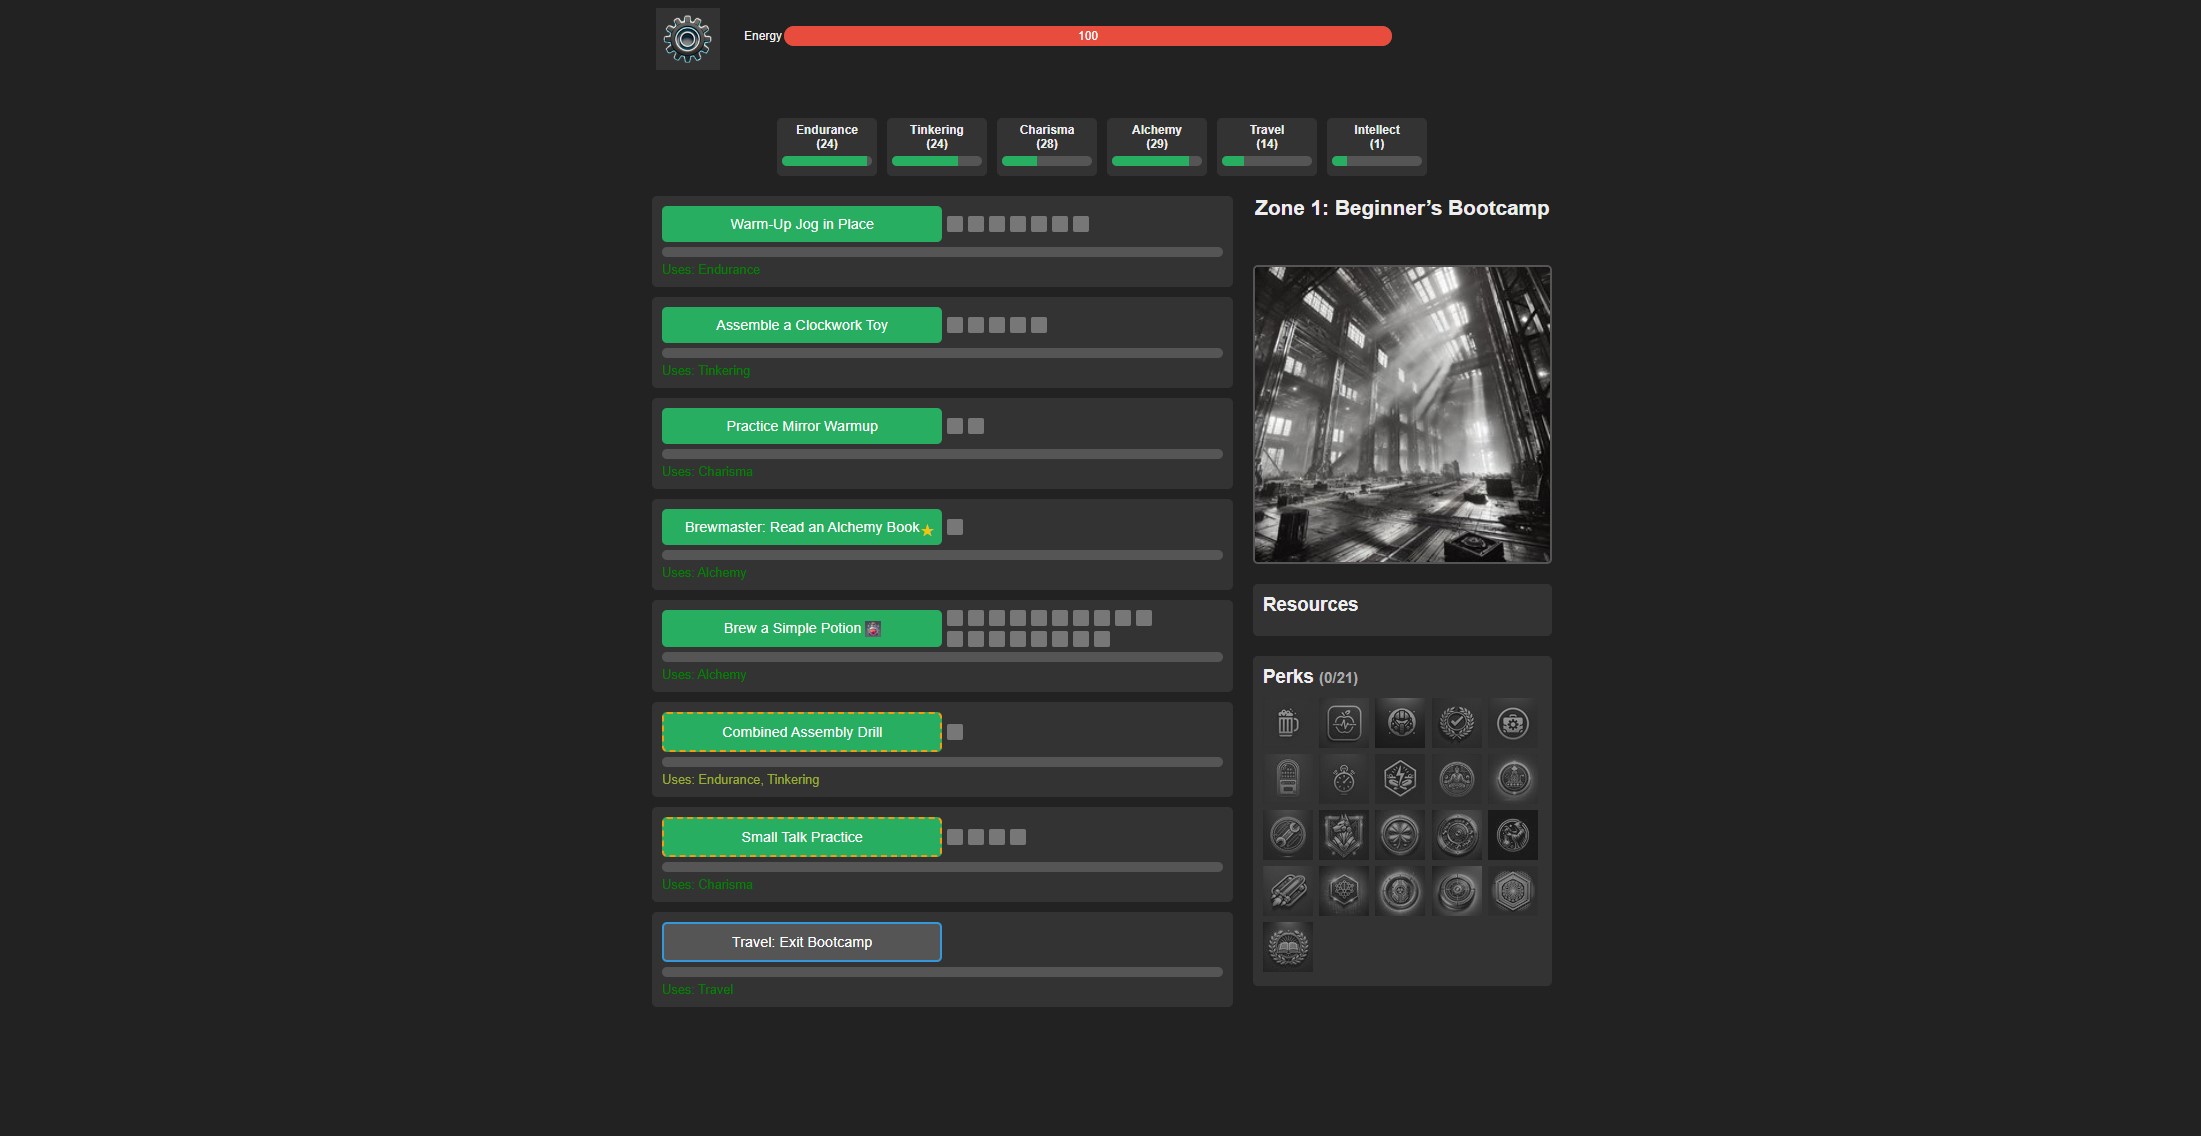Image resolution: width=2201 pixels, height=1136 pixels.
Task: Click the Resources heading
Action: [1310, 604]
